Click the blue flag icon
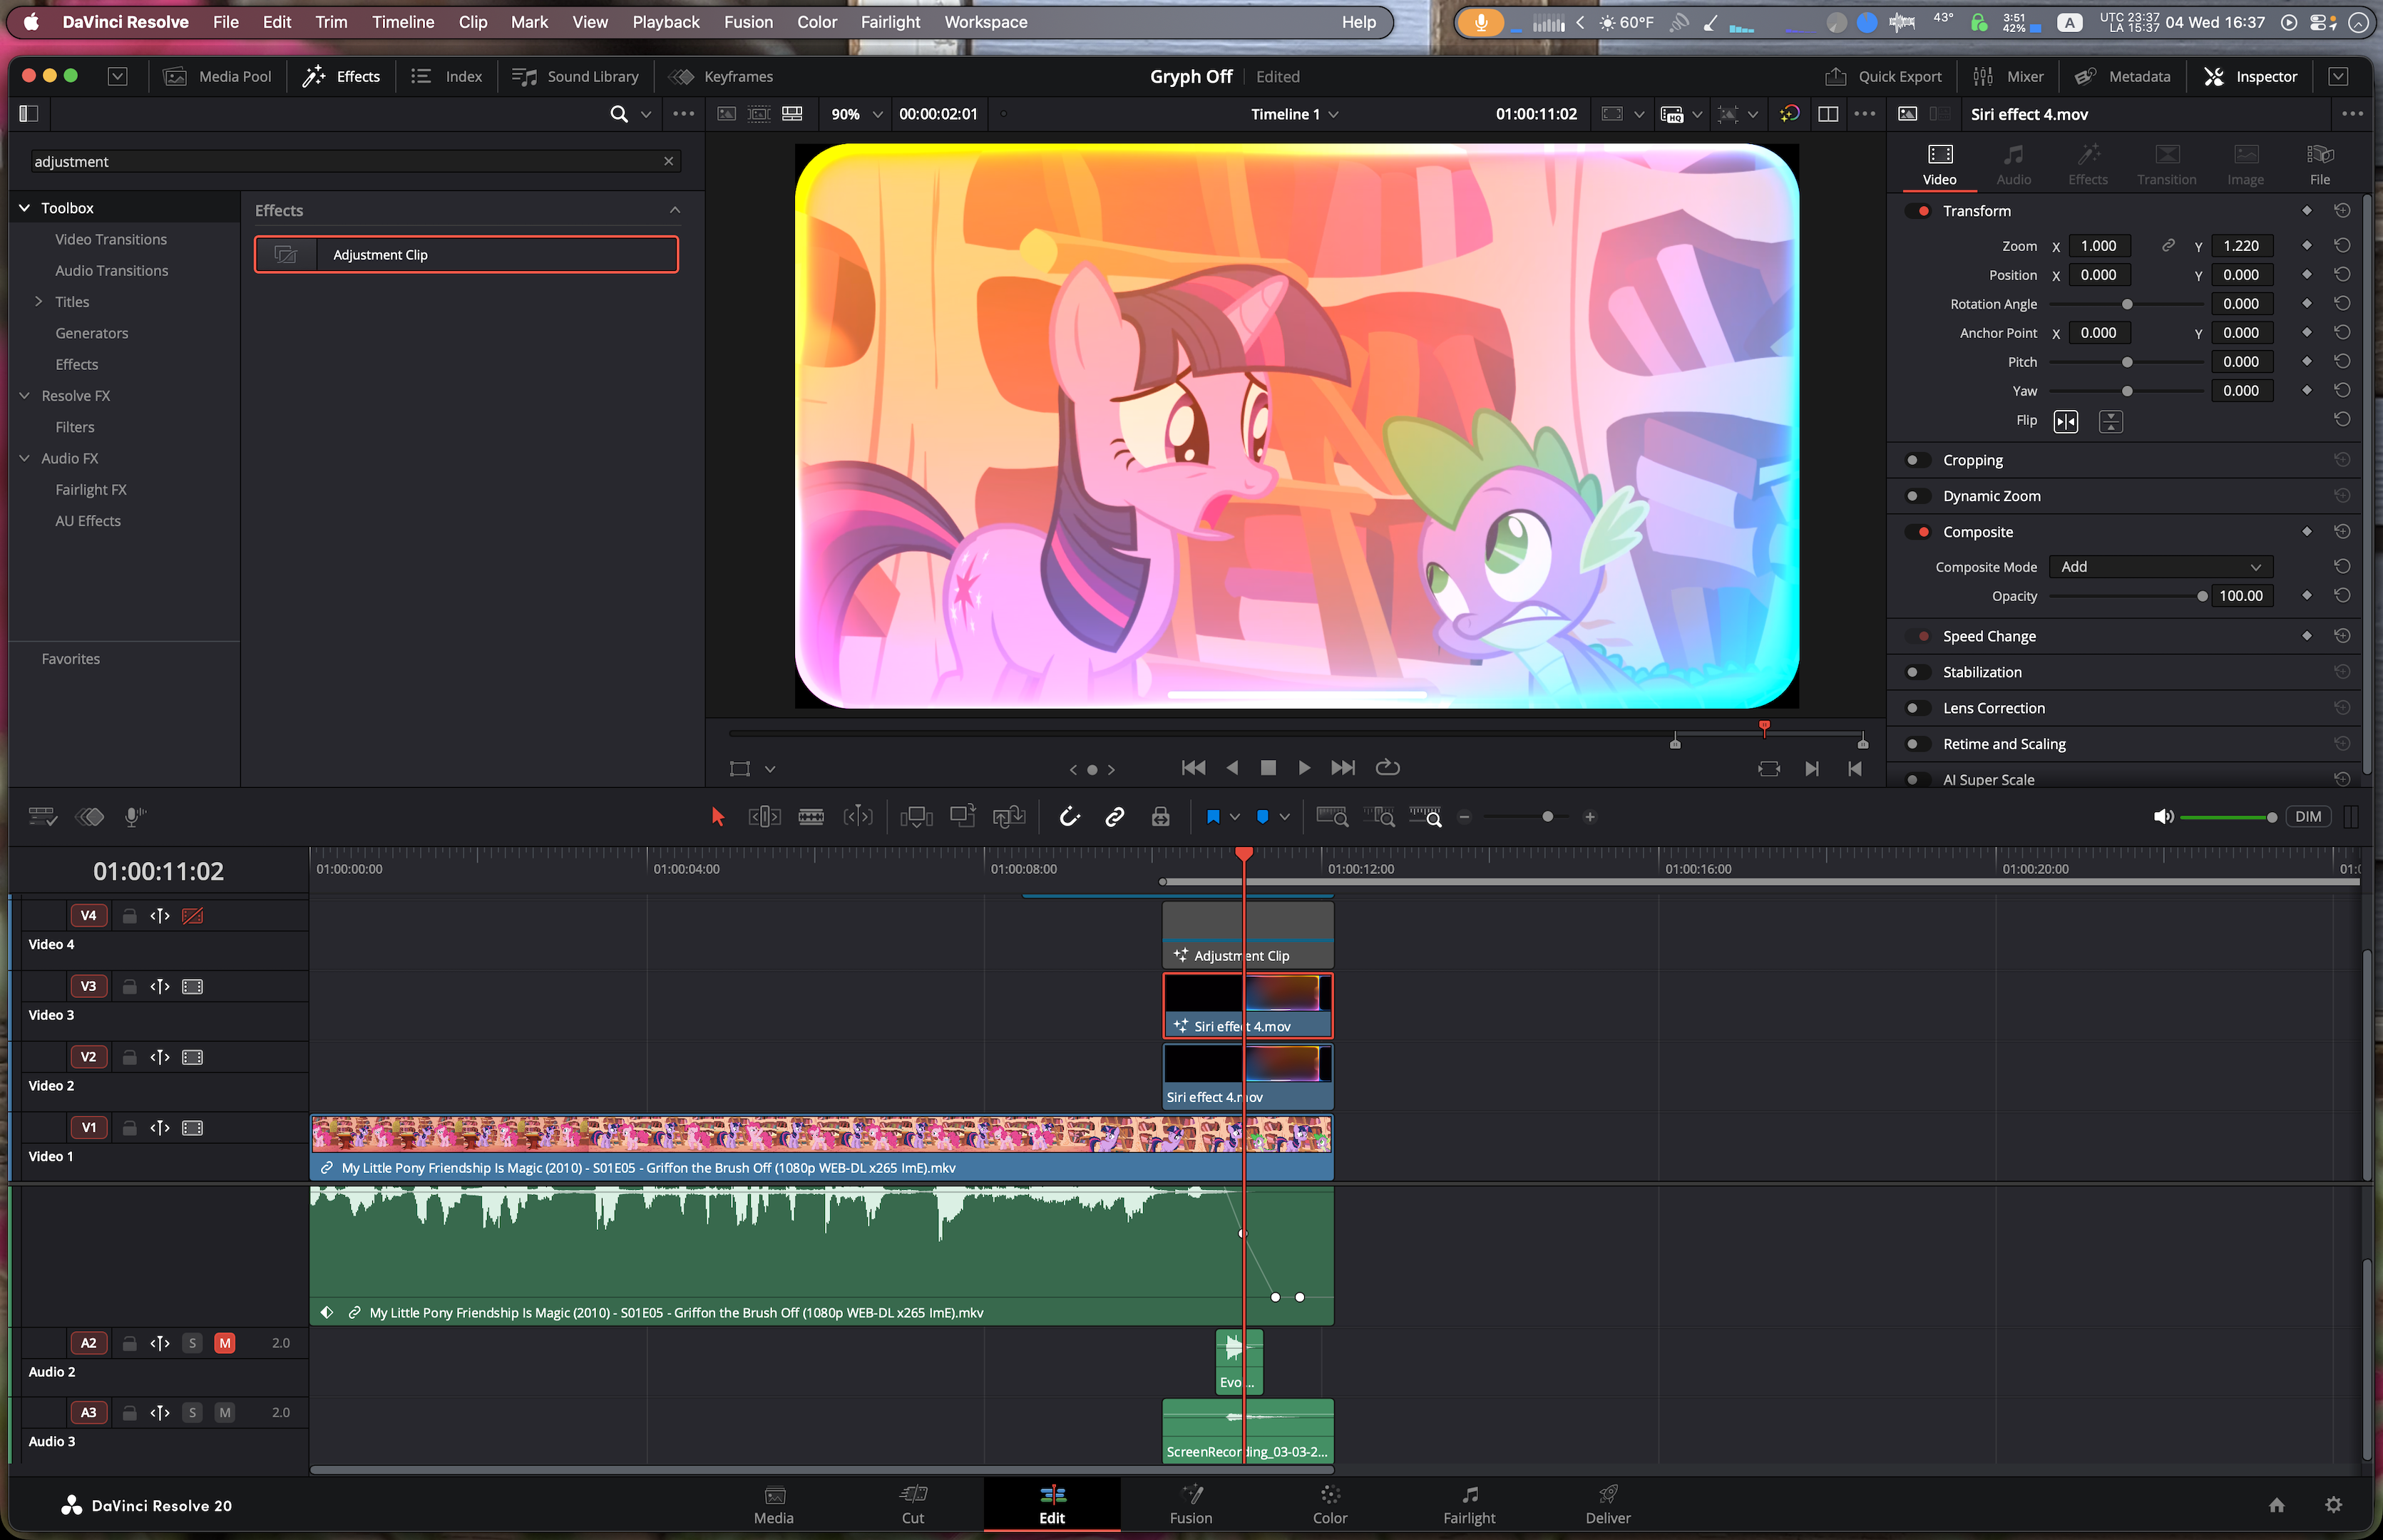The width and height of the screenshot is (2383, 1540). pos(1213,817)
